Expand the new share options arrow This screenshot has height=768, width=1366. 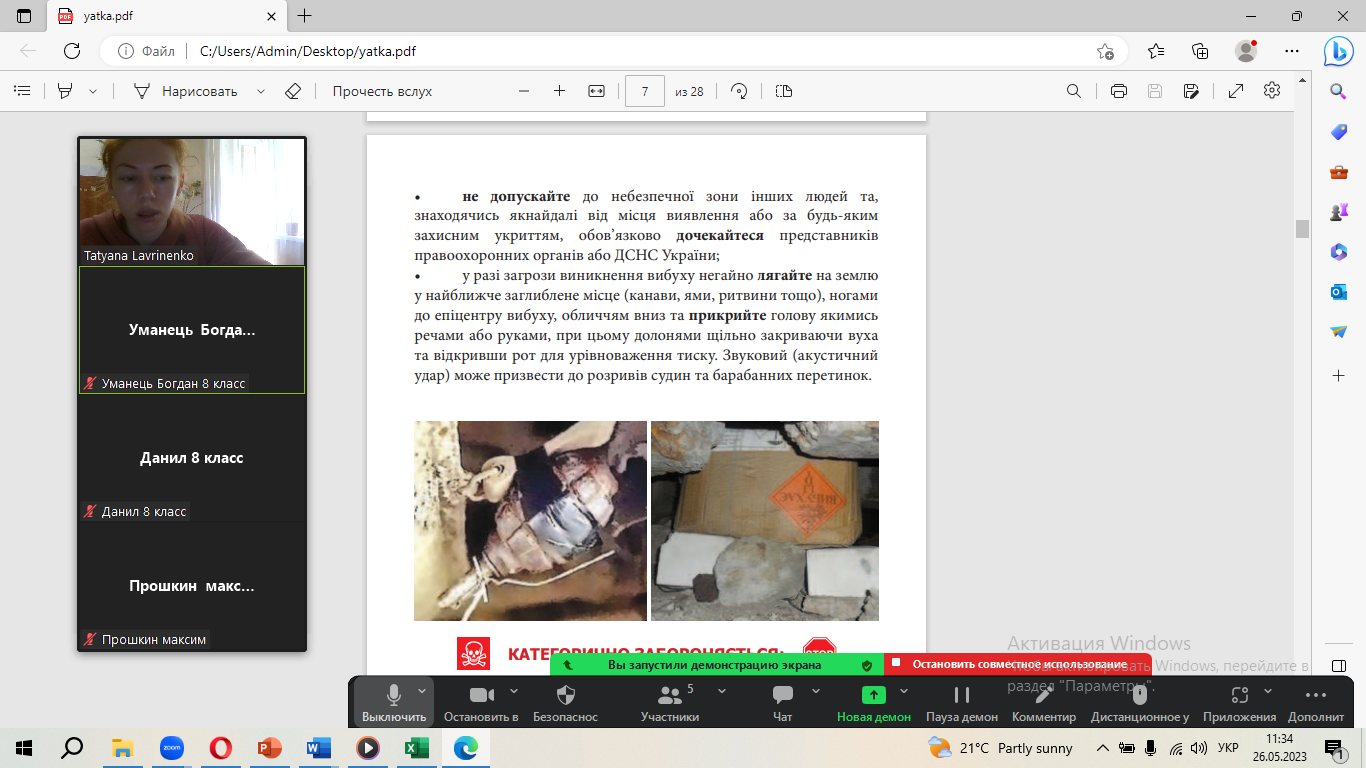tap(904, 690)
